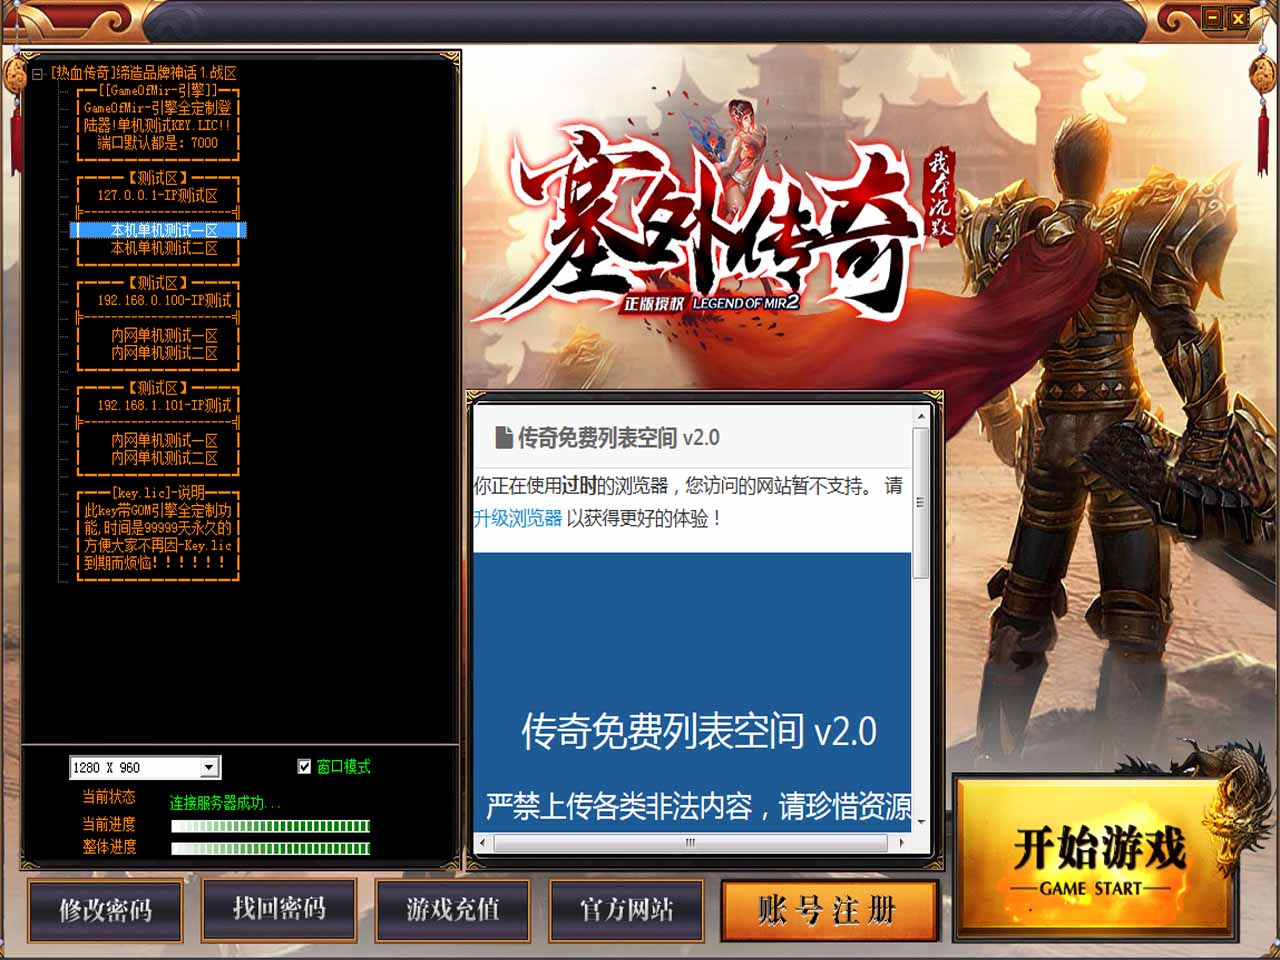Follow the 升级浏览器 link
This screenshot has width=1280, height=960.
[x=517, y=519]
